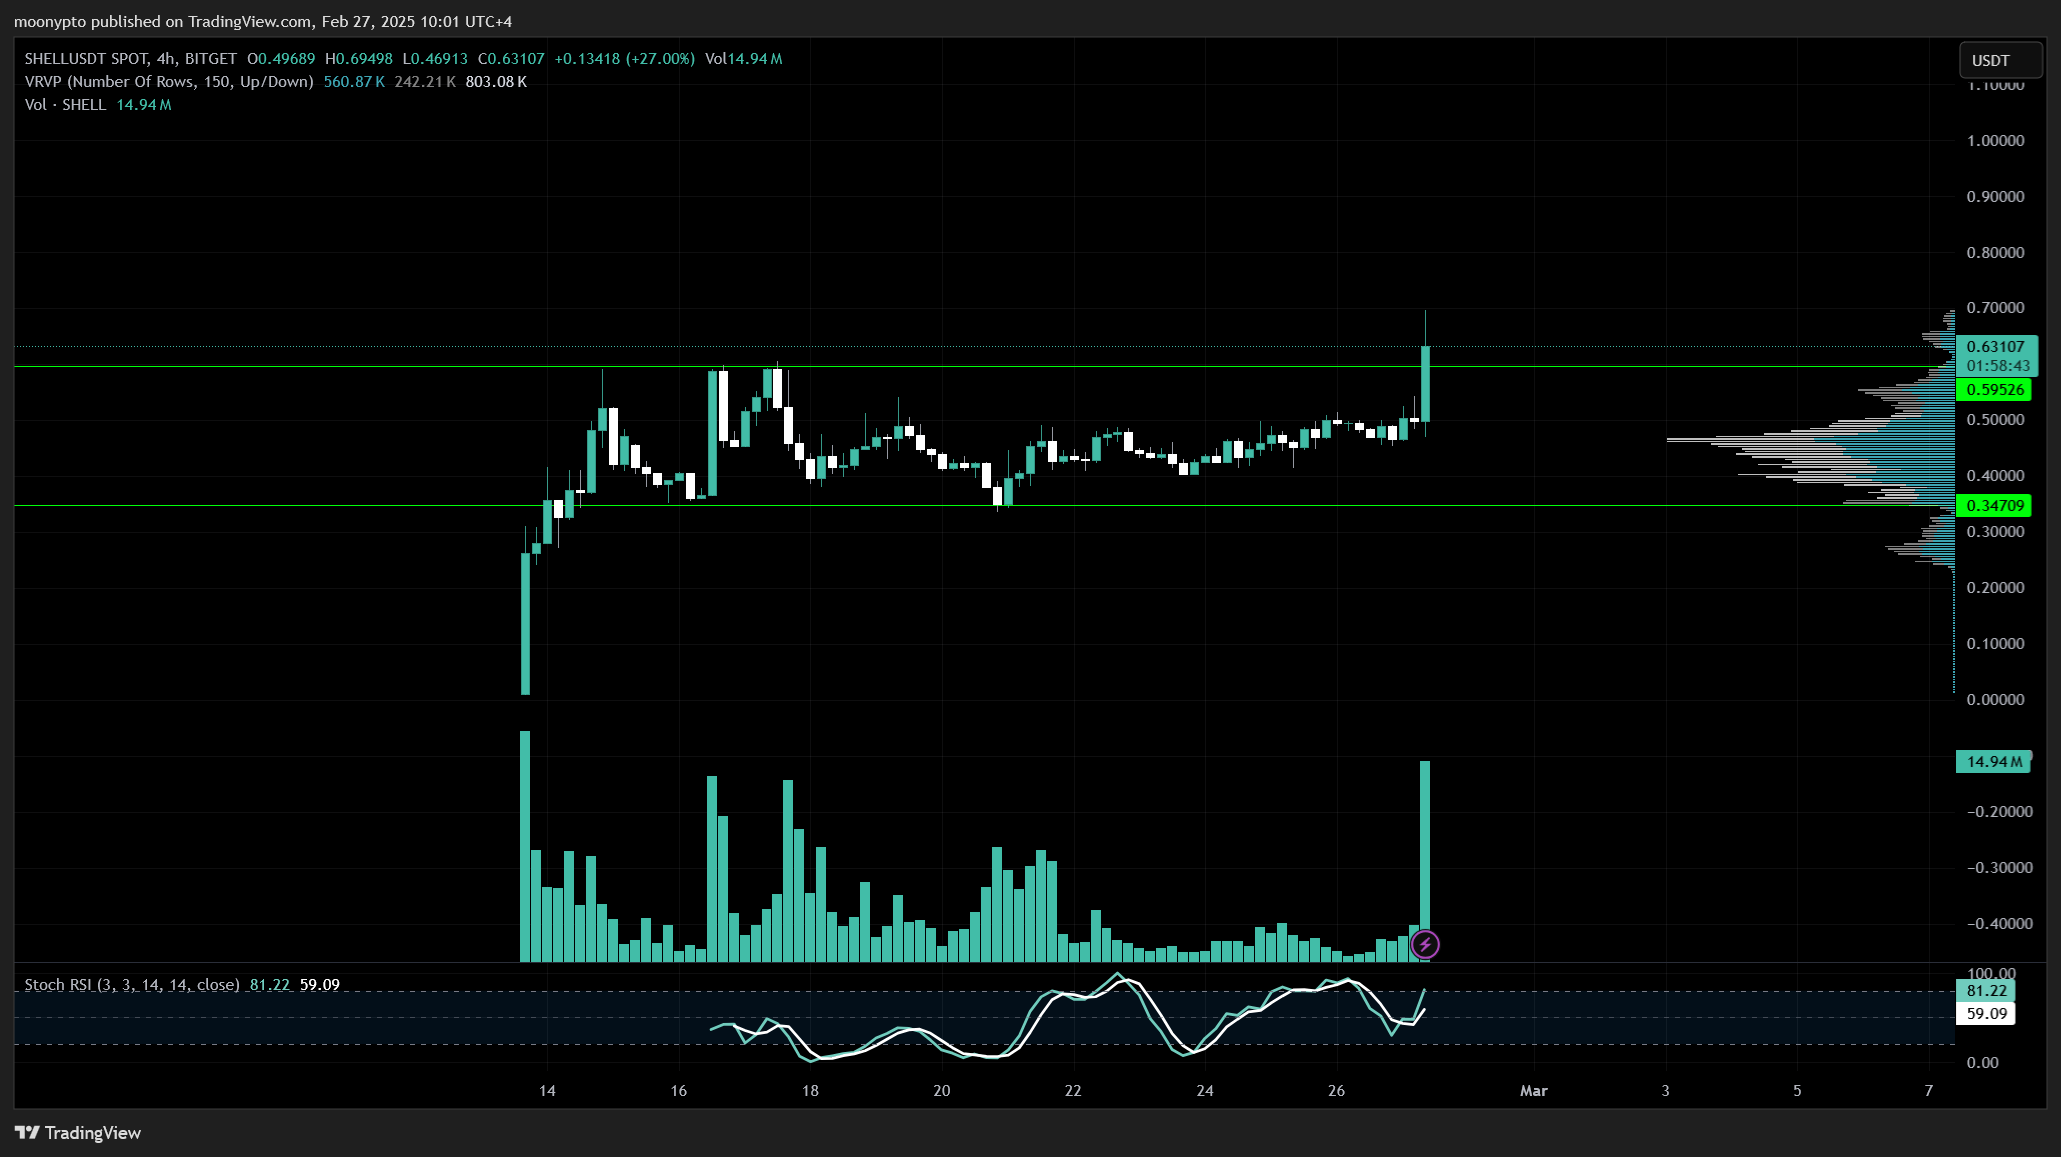
Task: Click the 0.34709 green line price label
Action: tap(1995, 506)
